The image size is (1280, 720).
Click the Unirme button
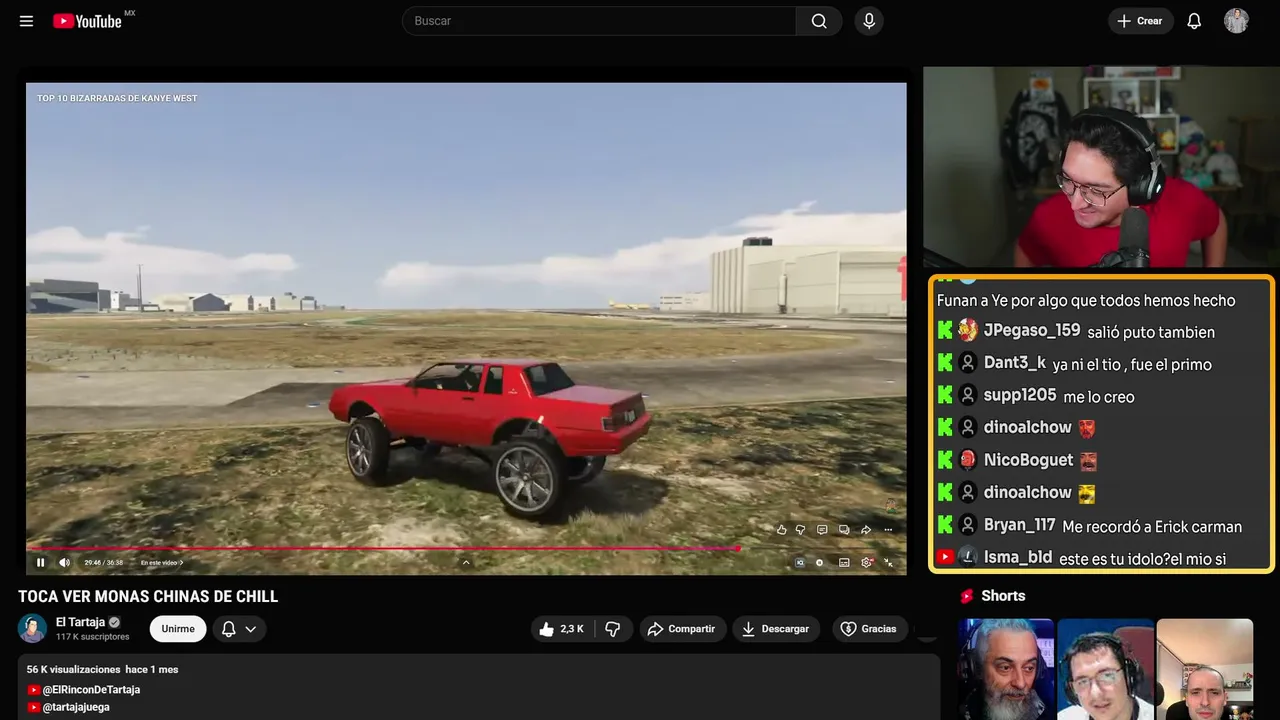(x=178, y=629)
